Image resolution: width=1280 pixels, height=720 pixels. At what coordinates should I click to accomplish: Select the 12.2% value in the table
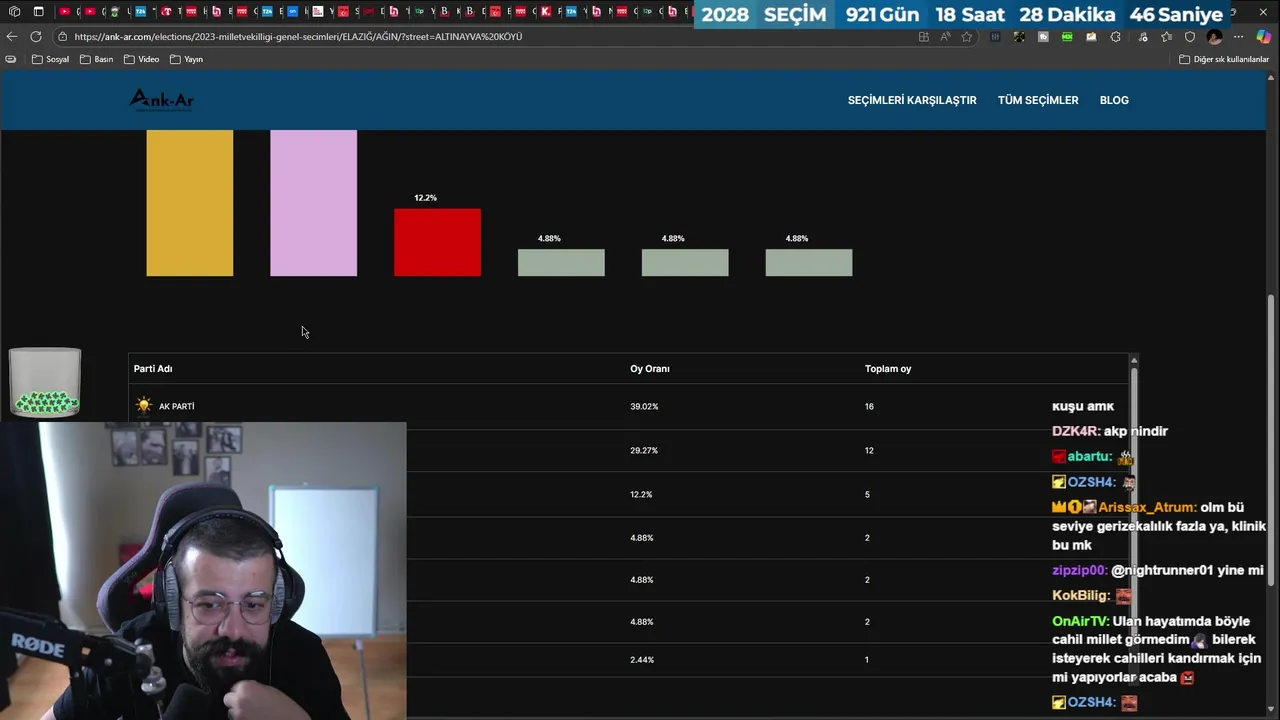click(641, 495)
